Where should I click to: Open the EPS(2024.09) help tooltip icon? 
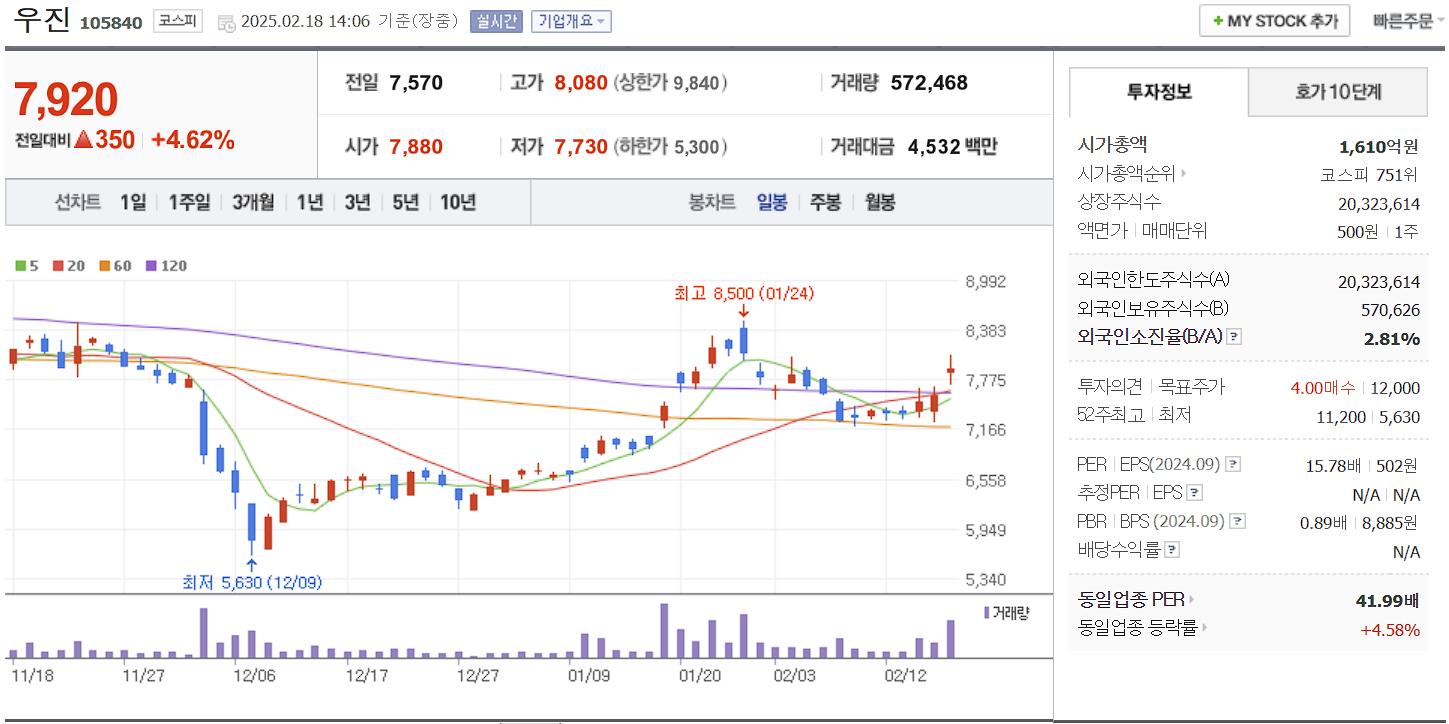(1232, 464)
